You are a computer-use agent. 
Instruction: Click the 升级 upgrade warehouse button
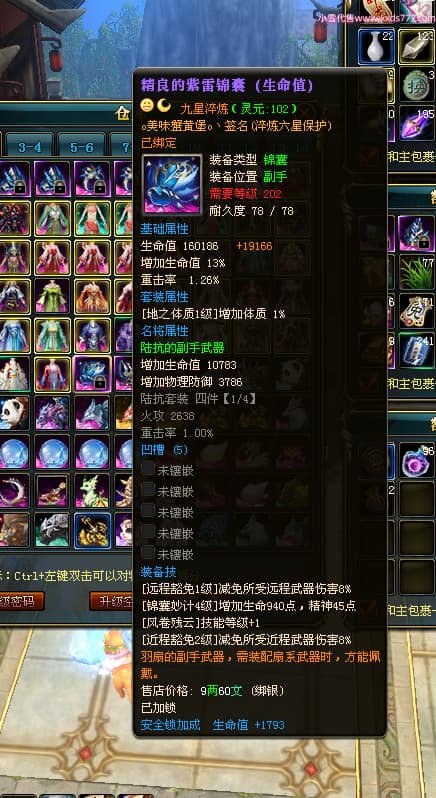tap(111, 602)
